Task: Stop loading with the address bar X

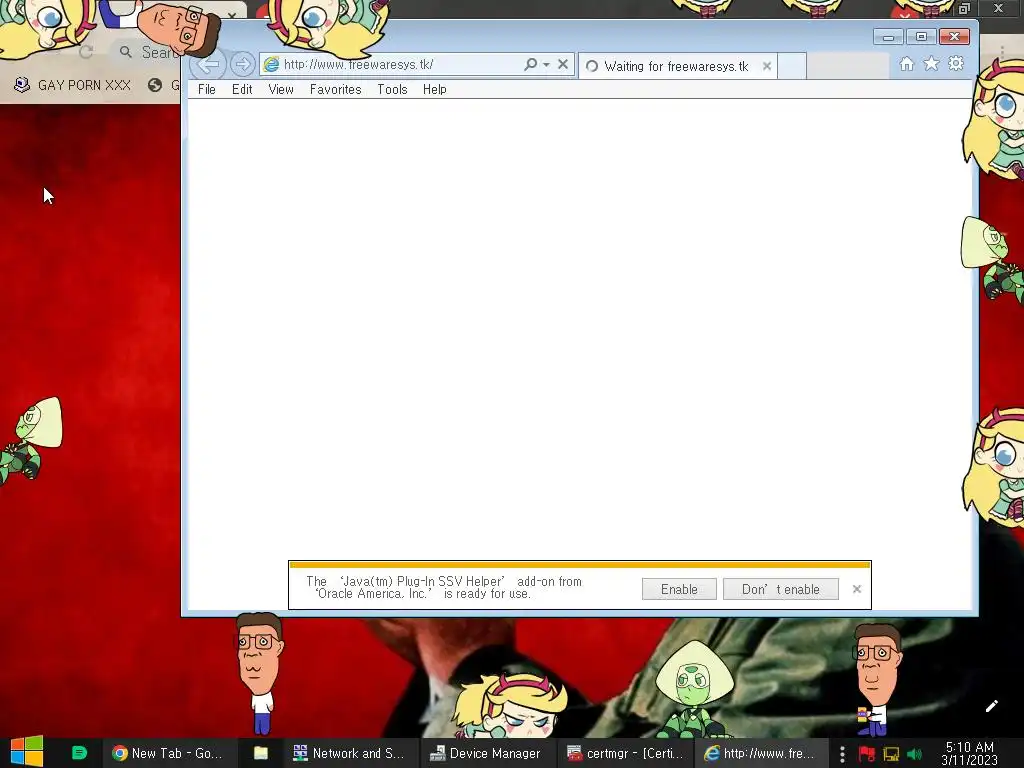Action: 563,64
